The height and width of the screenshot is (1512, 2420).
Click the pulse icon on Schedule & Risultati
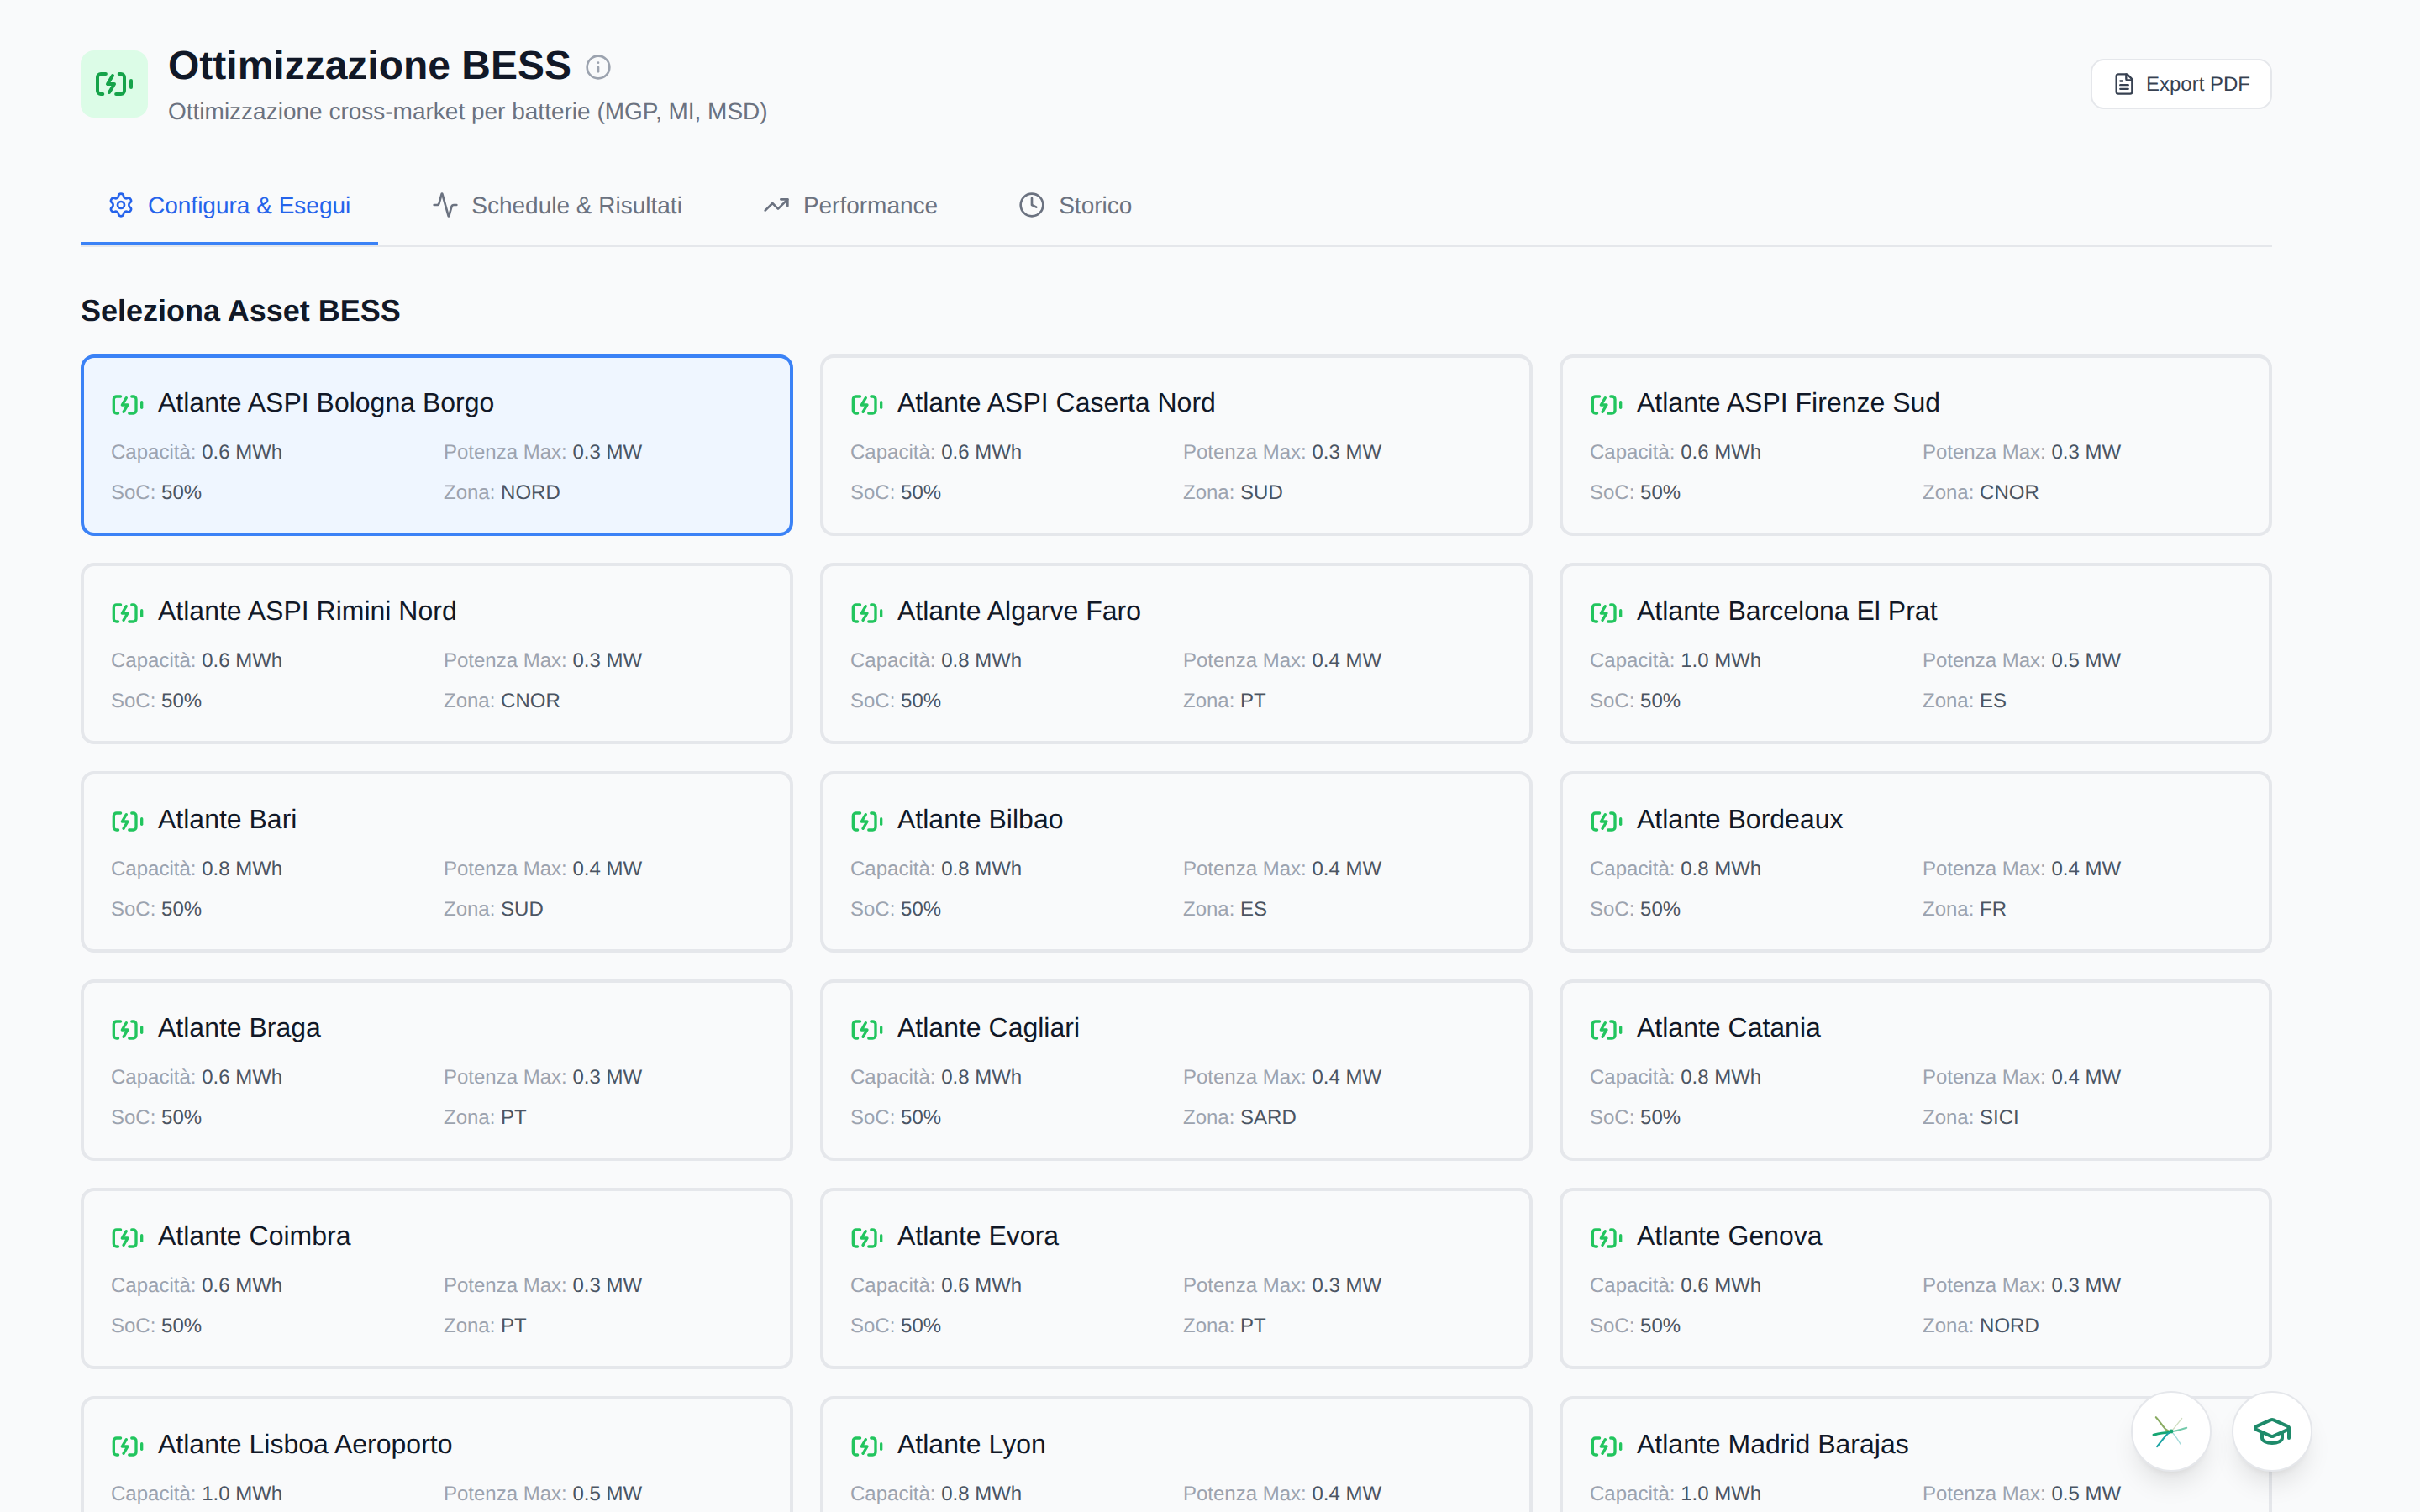point(445,205)
